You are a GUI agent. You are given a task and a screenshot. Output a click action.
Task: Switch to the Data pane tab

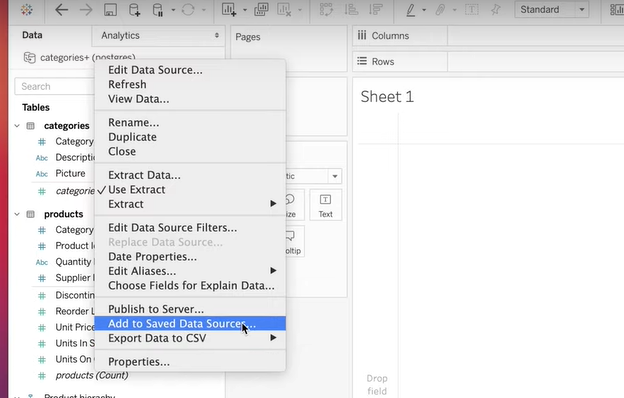32,35
